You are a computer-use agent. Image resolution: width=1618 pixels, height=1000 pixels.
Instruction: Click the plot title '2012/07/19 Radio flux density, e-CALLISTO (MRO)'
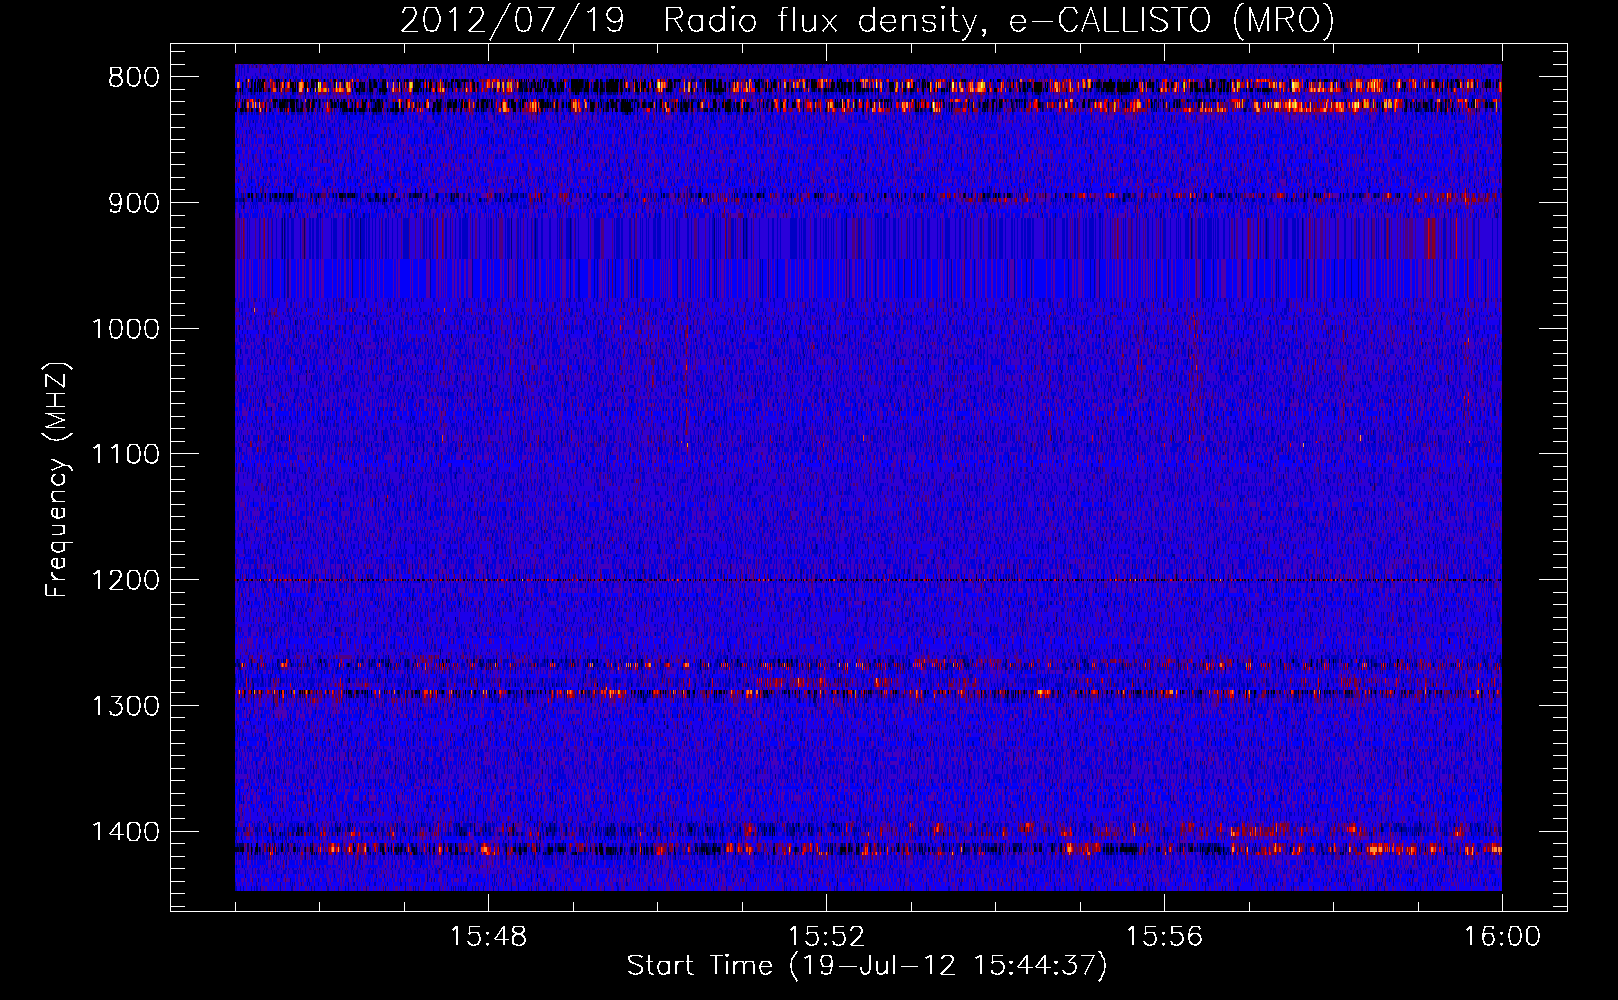[x=867, y=21]
